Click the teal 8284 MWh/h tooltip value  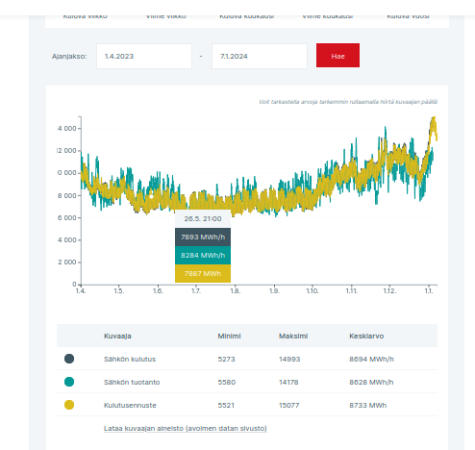click(x=203, y=255)
